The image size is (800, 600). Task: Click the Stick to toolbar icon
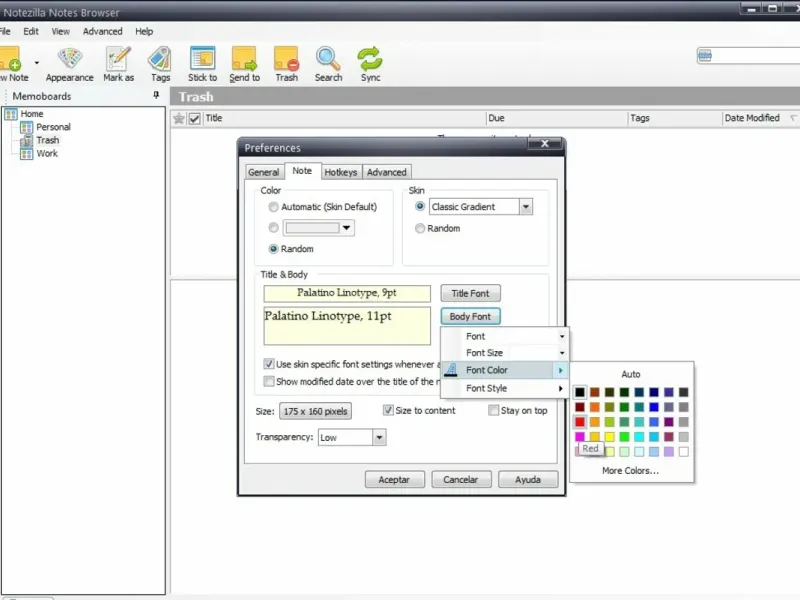203,58
